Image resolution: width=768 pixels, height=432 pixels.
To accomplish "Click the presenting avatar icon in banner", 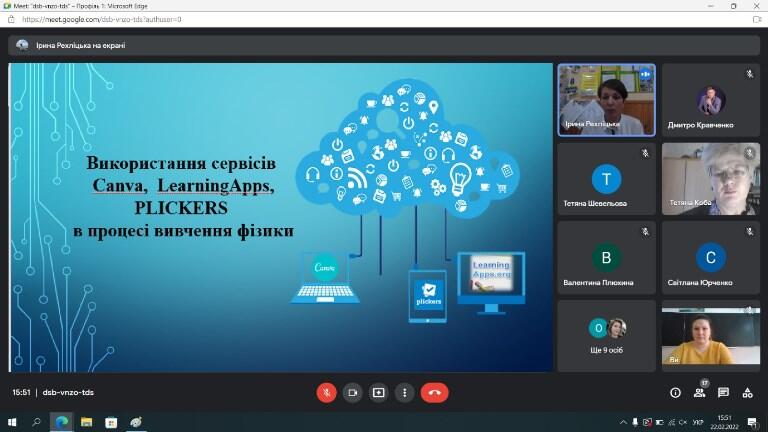I will (22, 45).
